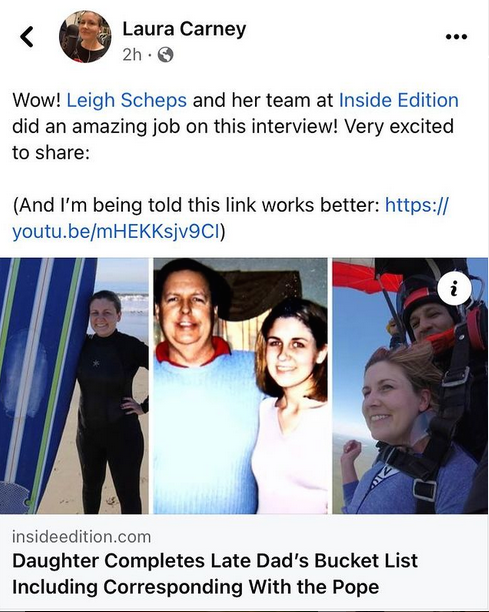Image resolution: width=489 pixels, height=612 pixels.
Task: Open the Daughter Completes Late Dad's Bucket List article
Action: [x=215, y=574]
